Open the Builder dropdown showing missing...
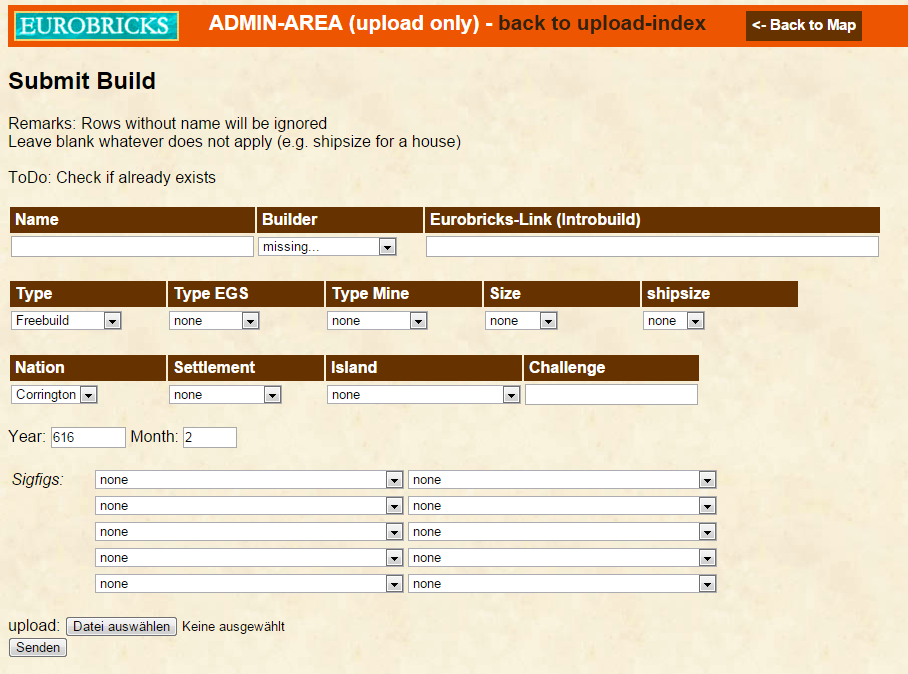This screenshot has height=674, width=908. click(327, 247)
